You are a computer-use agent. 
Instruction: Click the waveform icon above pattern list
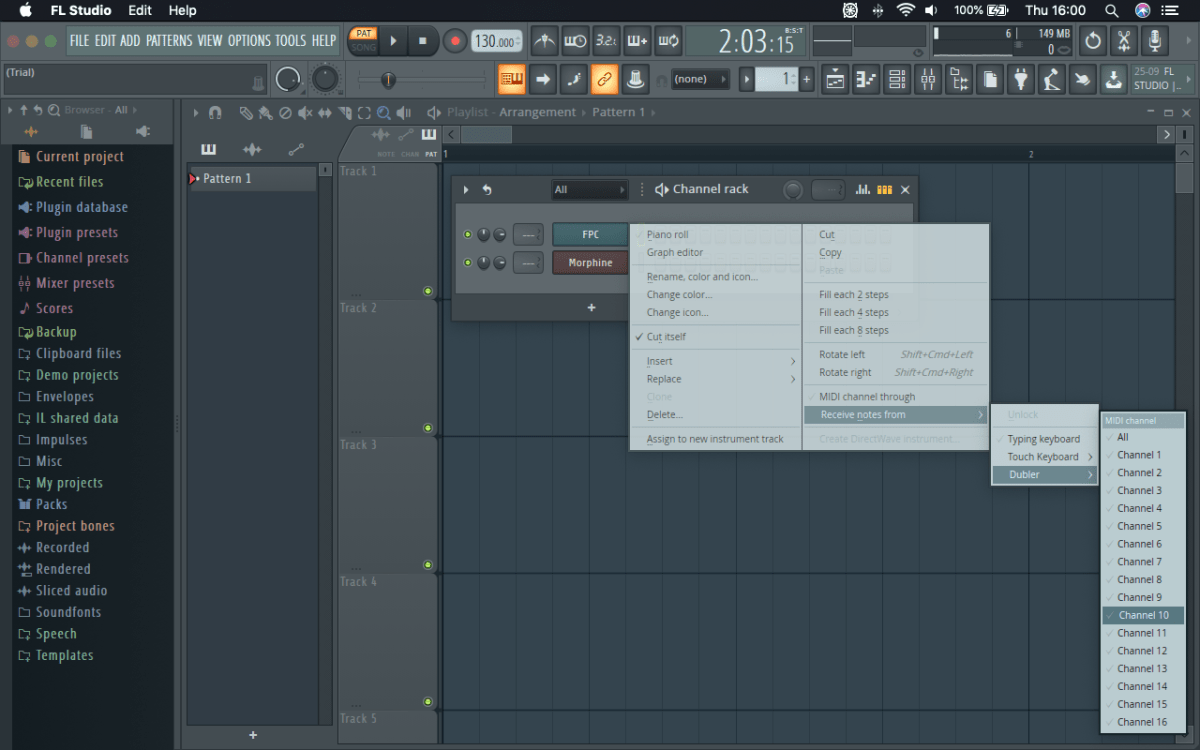coord(252,149)
